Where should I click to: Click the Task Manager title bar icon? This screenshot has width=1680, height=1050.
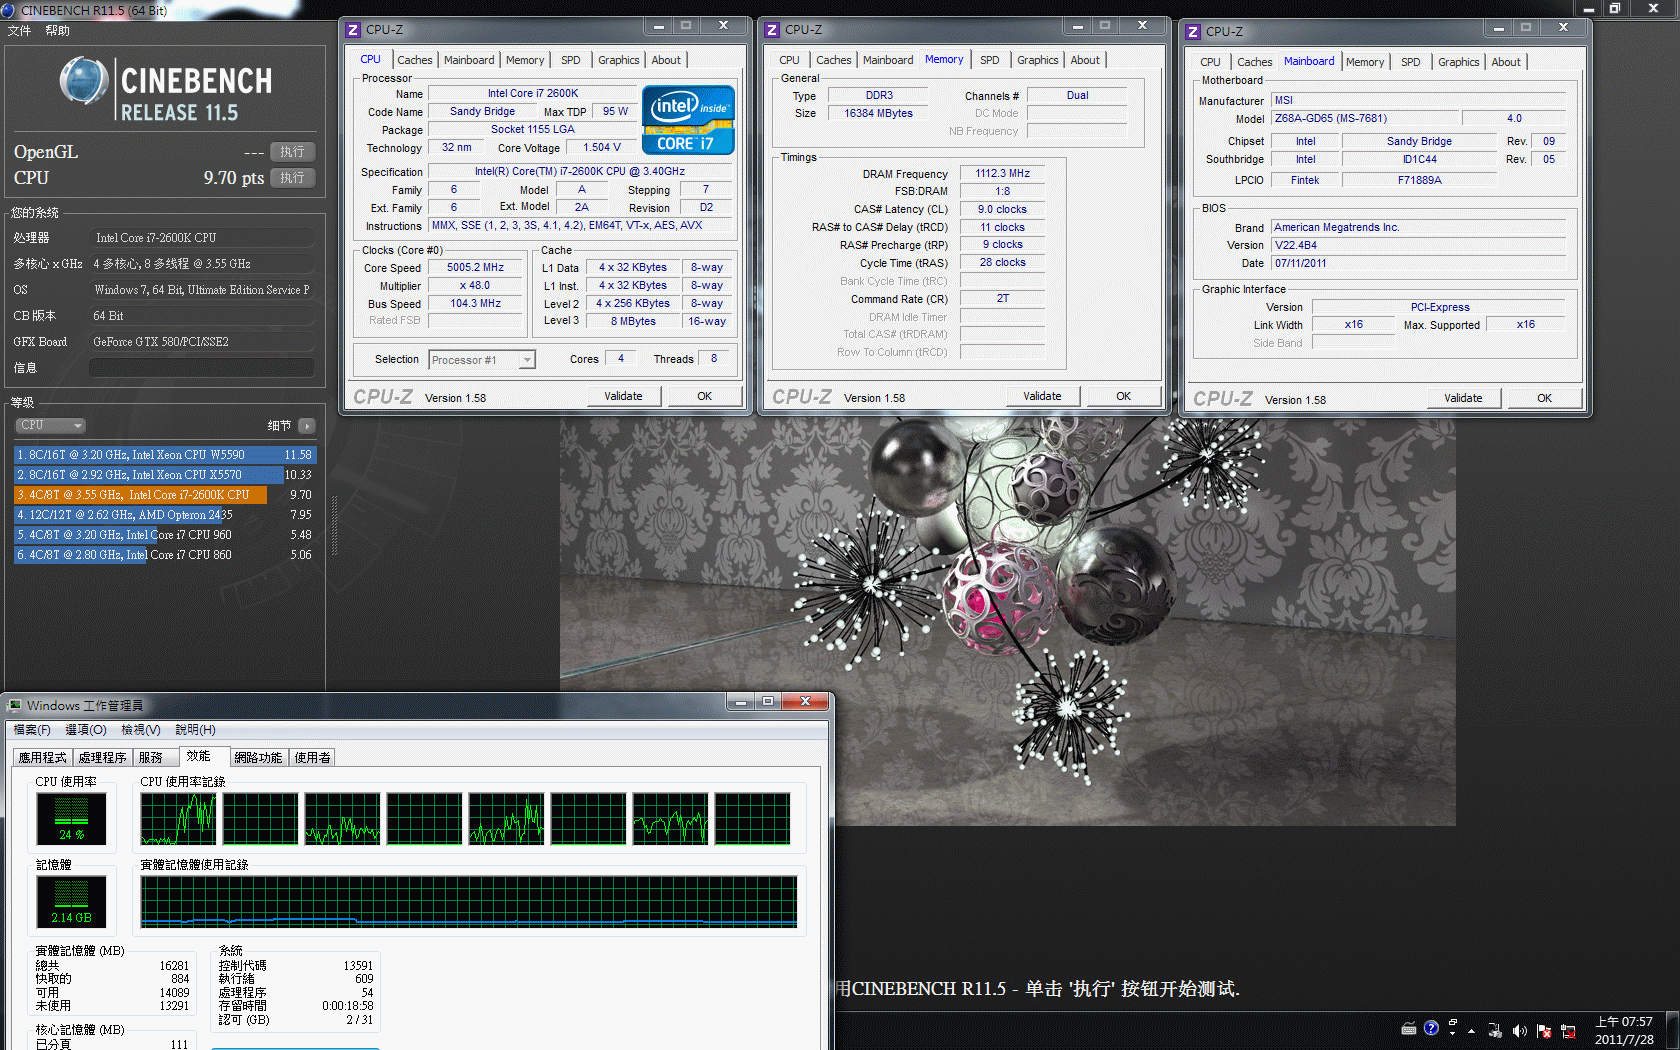pos(15,705)
